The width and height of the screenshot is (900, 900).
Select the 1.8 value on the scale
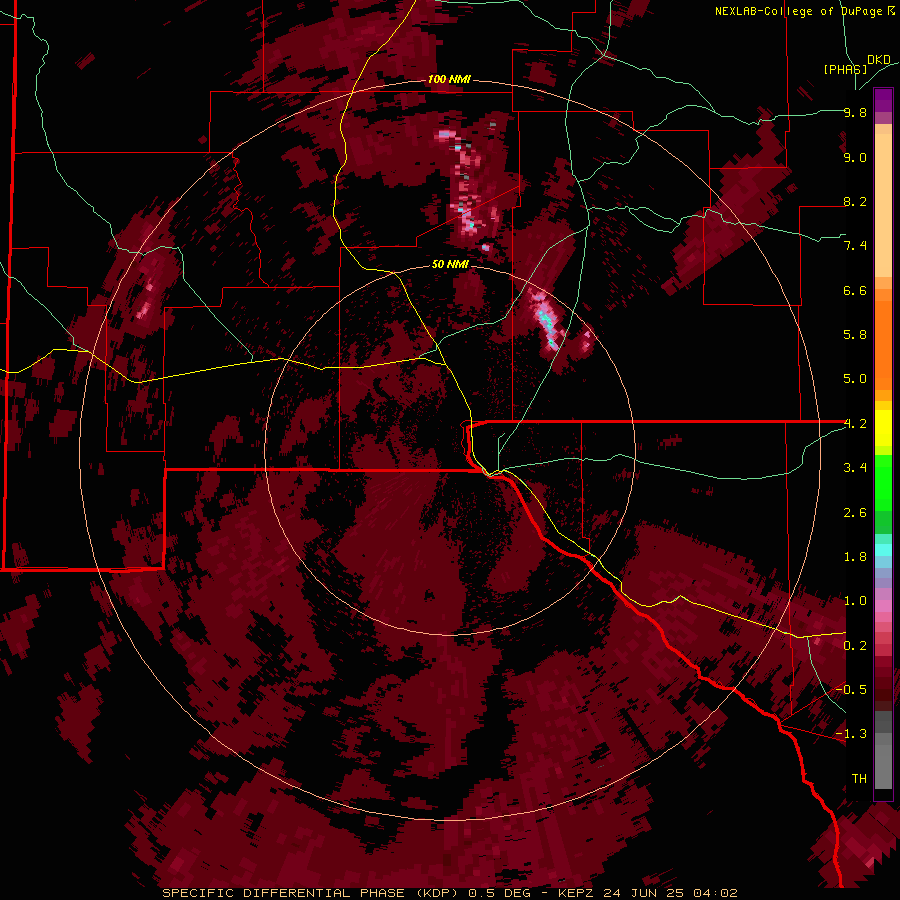855,557
